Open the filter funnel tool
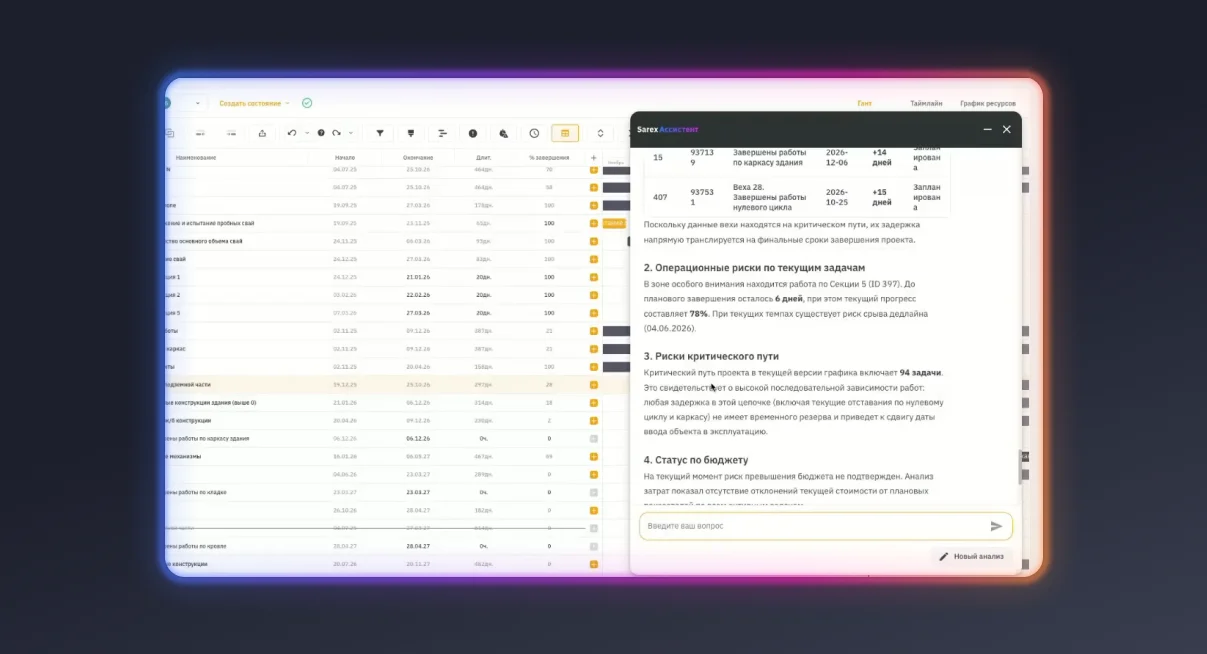1207x654 pixels. (380, 133)
